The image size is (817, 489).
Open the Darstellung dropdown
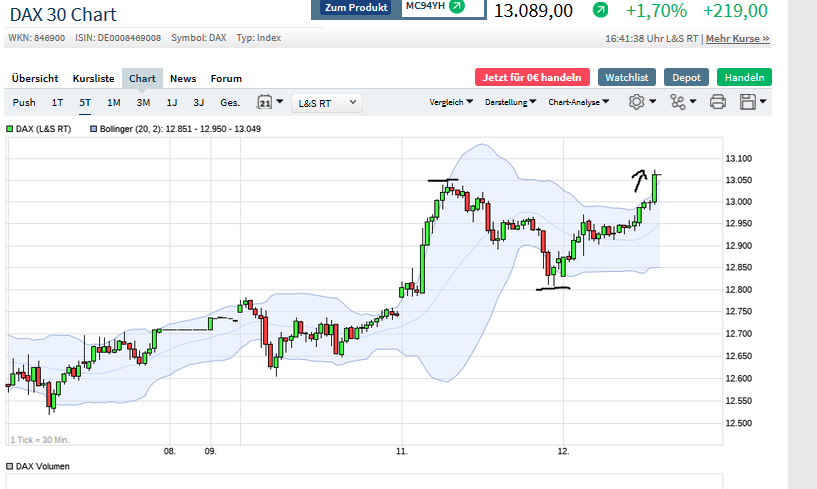pos(510,102)
